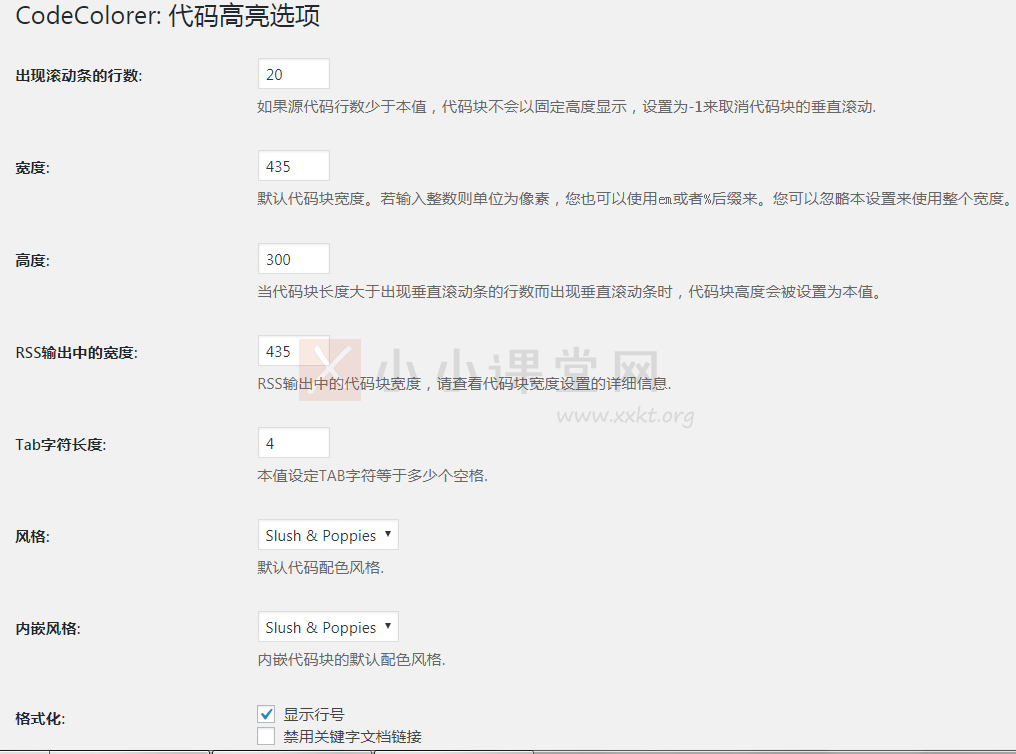Open the 内嵌风格 inline style dropdown
The width and height of the screenshot is (1016, 754).
[x=328, y=627]
